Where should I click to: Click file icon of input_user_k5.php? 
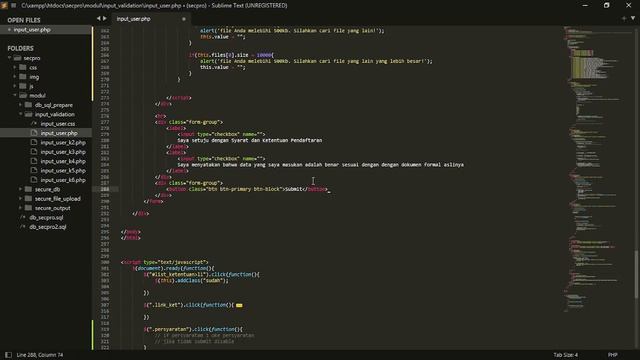click(x=34, y=171)
